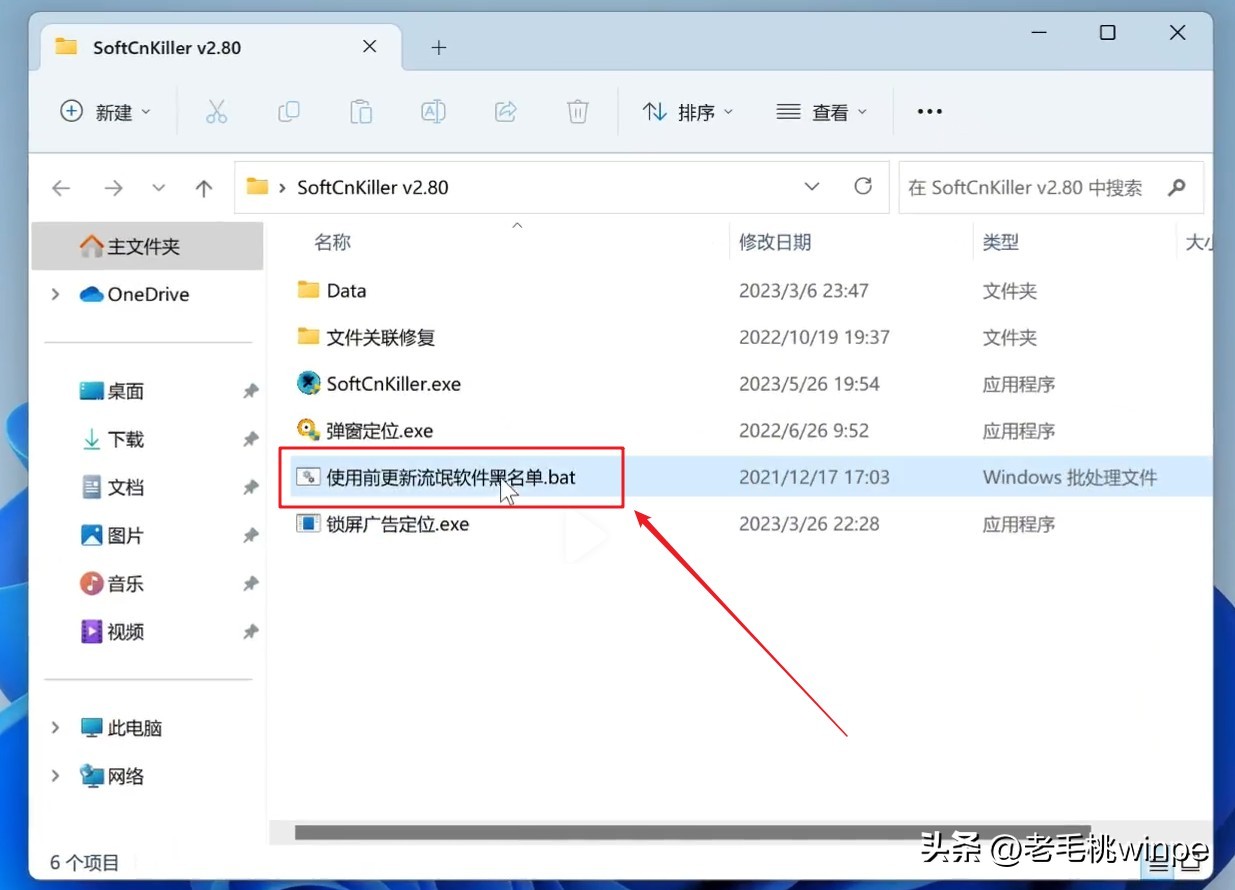
Task: Open the 查看 view dropdown
Action: click(x=822, y=111)
